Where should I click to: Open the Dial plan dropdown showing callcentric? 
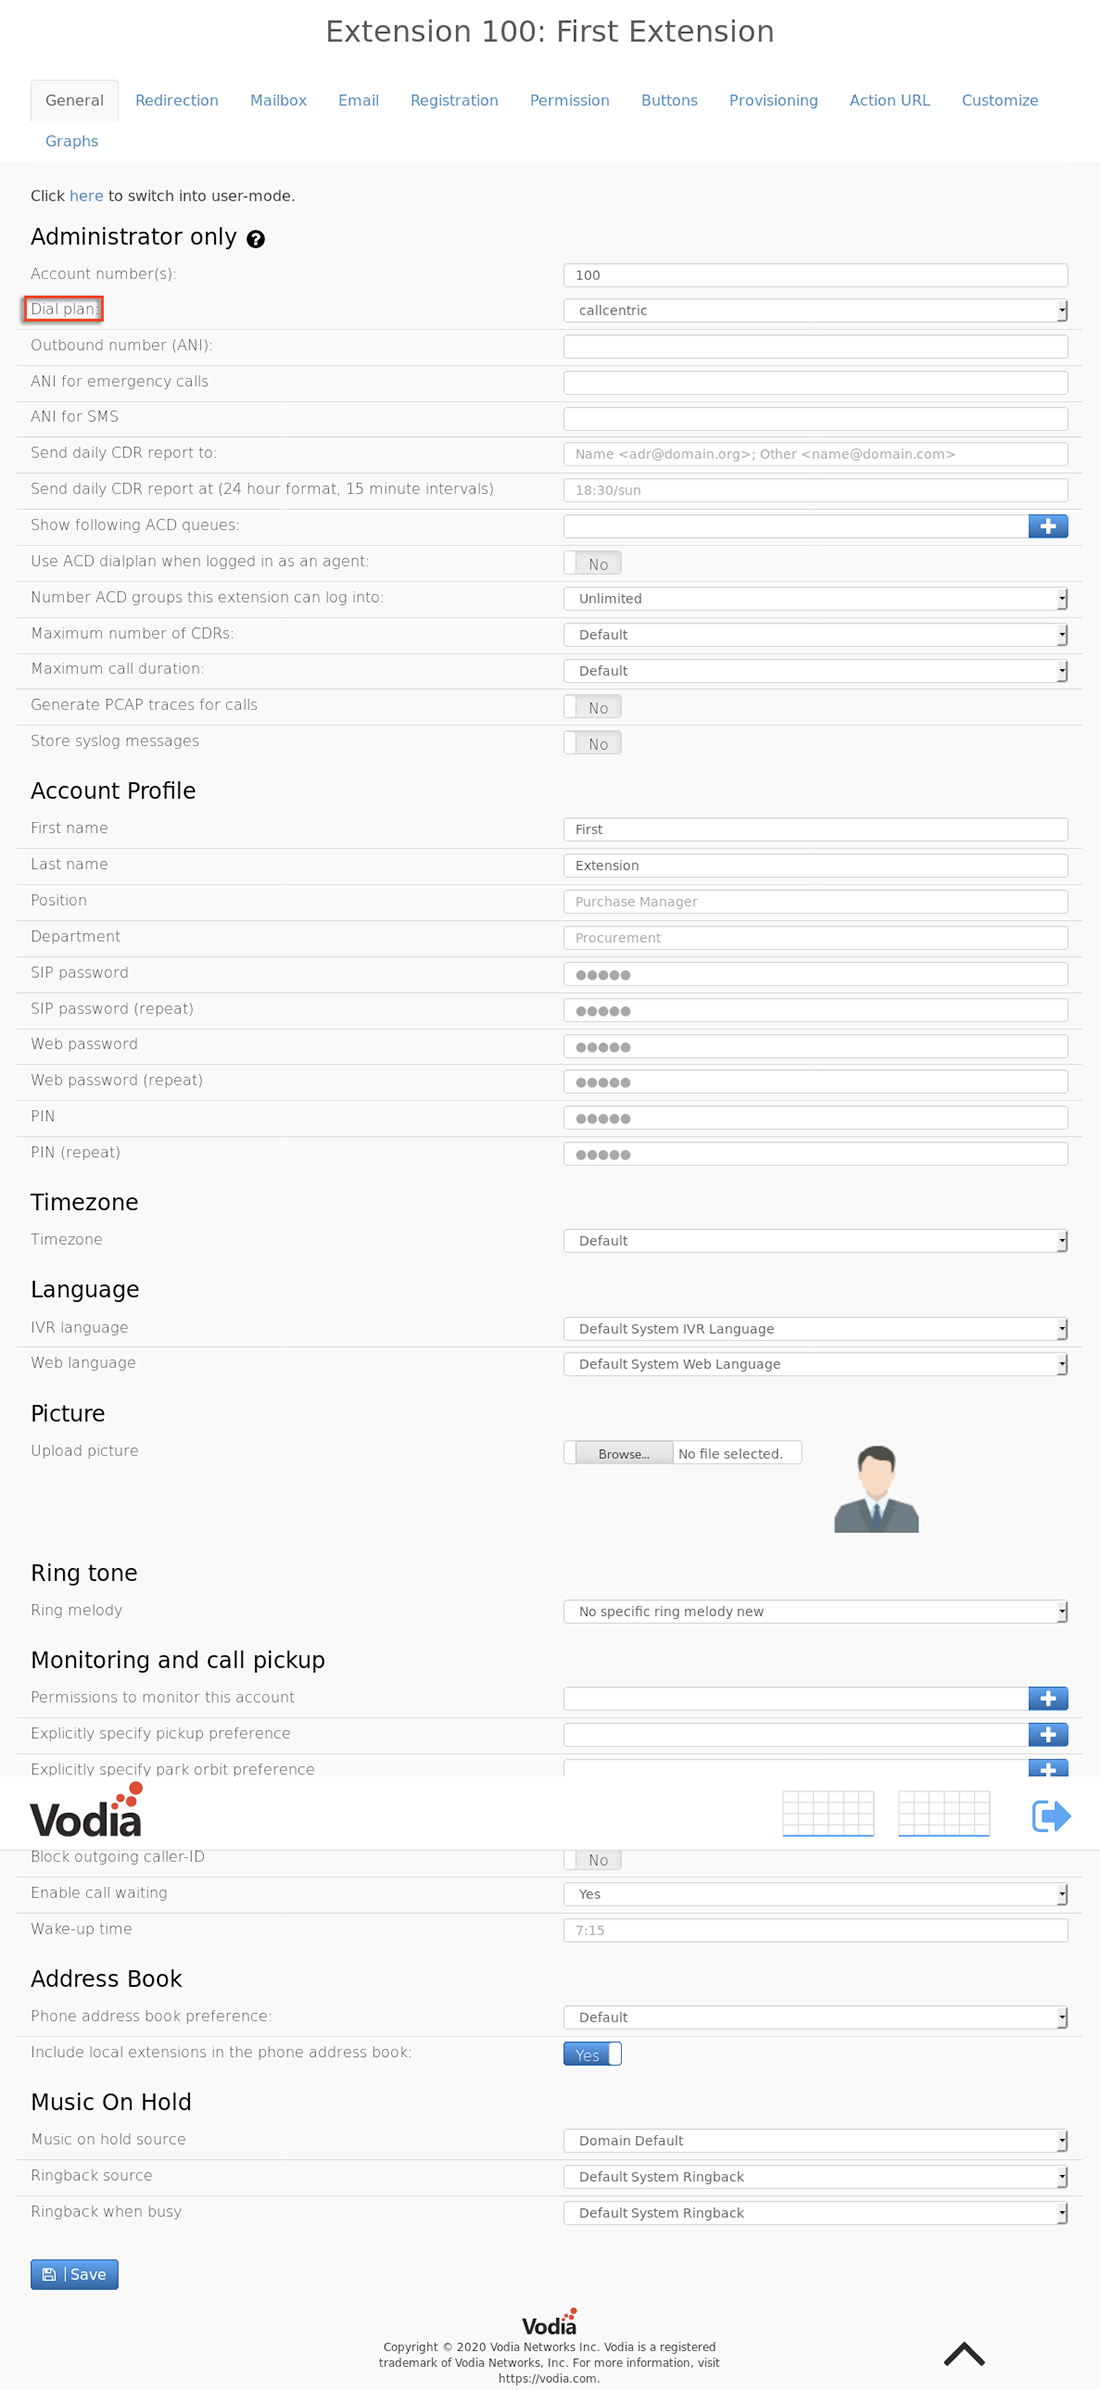pyautogui.click(x=815, y=310)
